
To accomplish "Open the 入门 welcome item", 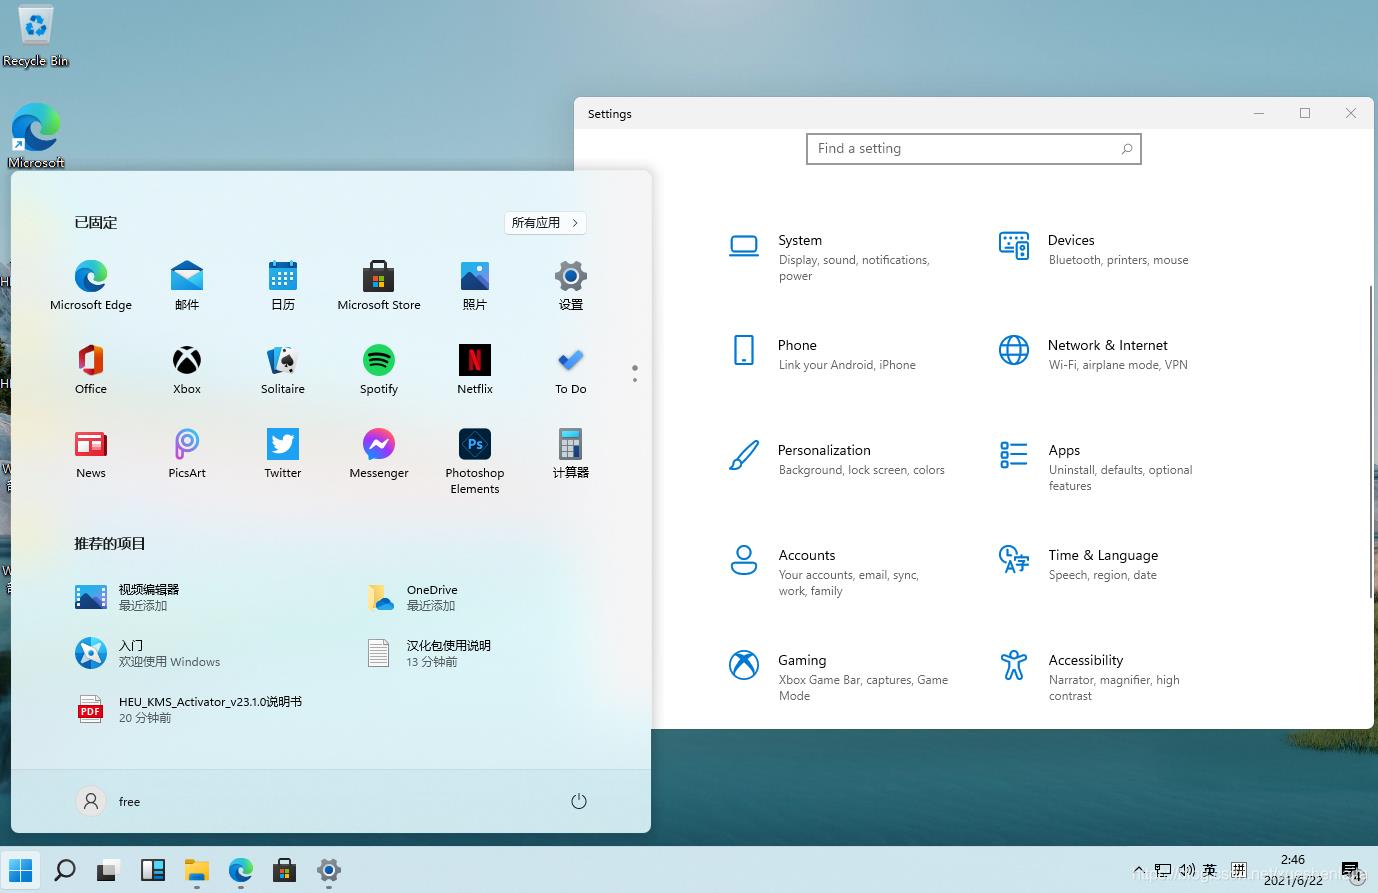I will coord(147,653).
